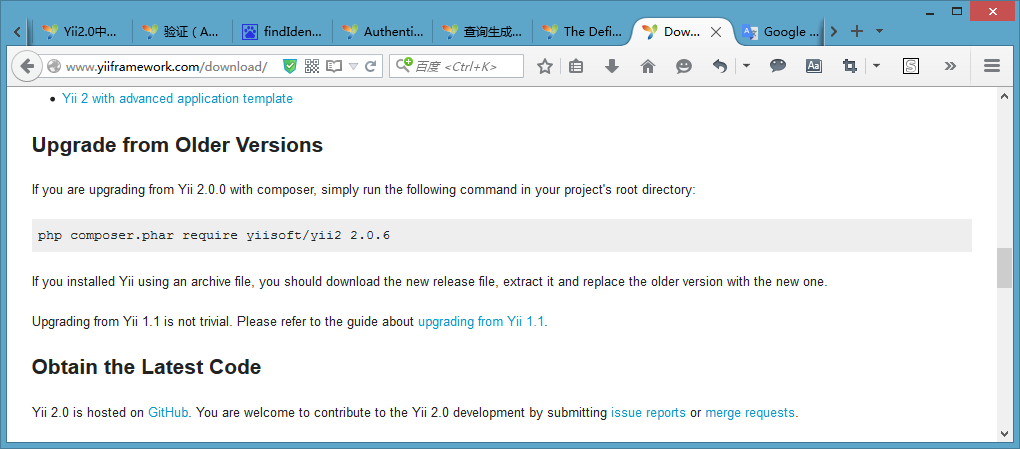The width and height of the screenshot is (1020, 449).
Task: Open the upgrading from Yii 1.1 link
Action: [481, 321]
